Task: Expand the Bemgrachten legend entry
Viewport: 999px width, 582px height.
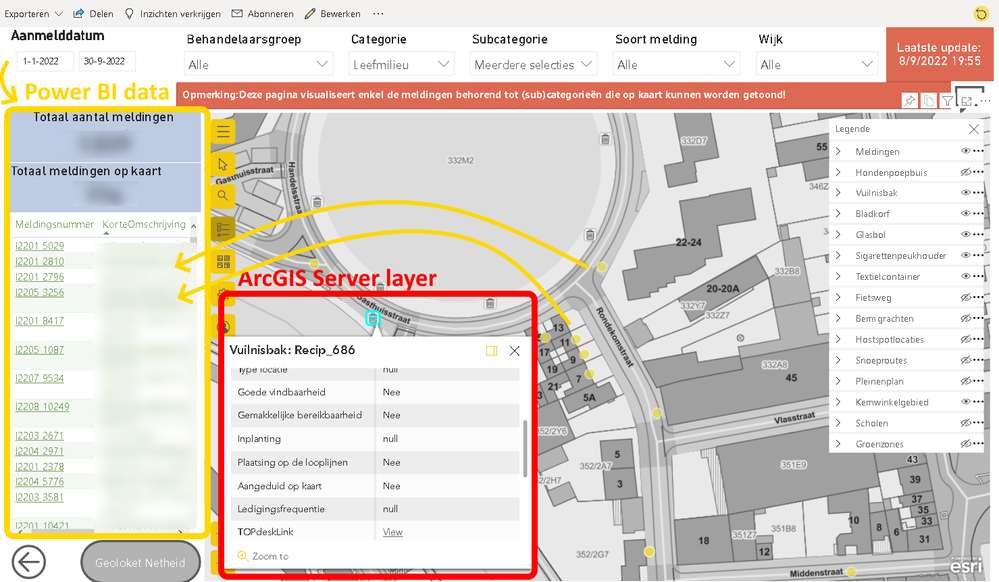Action: [838, 318]
